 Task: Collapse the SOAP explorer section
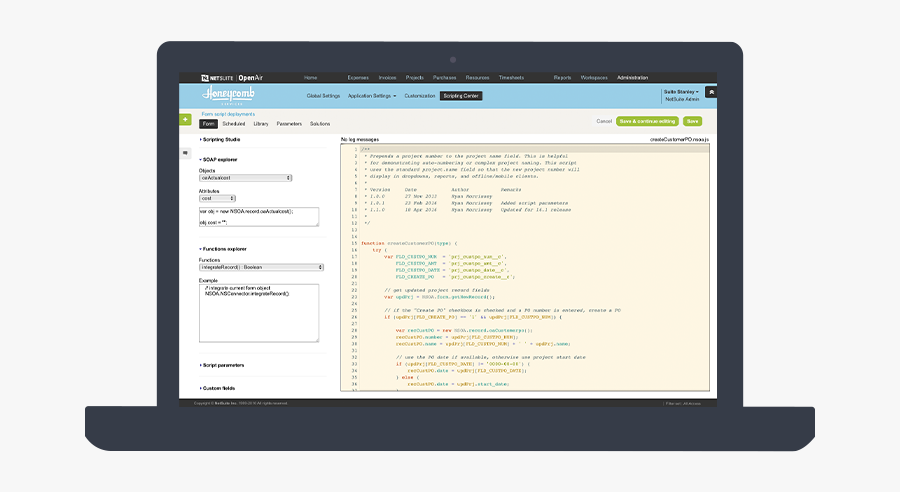pos(219,159)
